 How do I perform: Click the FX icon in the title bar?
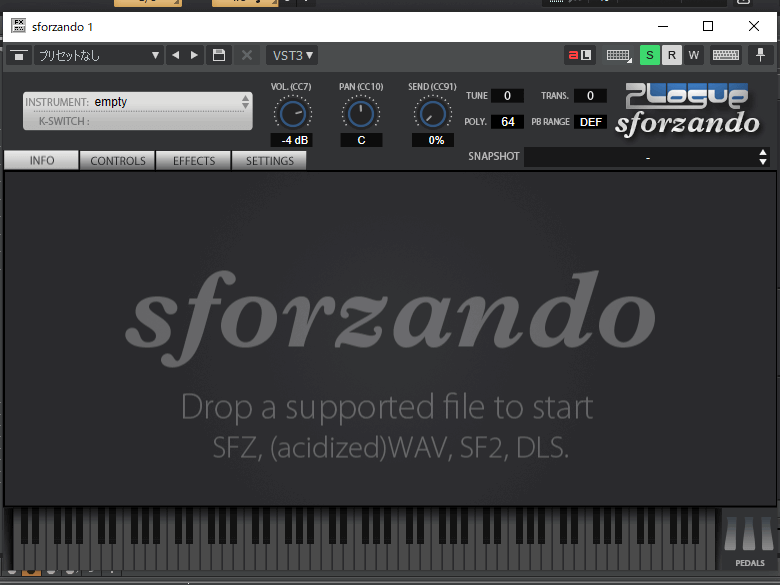tap(18, 26)
